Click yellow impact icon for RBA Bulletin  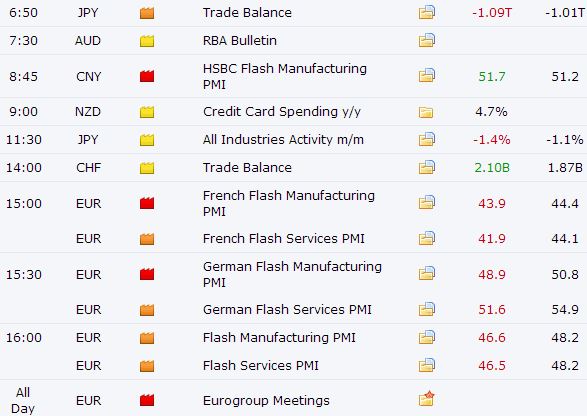point(147,41)
